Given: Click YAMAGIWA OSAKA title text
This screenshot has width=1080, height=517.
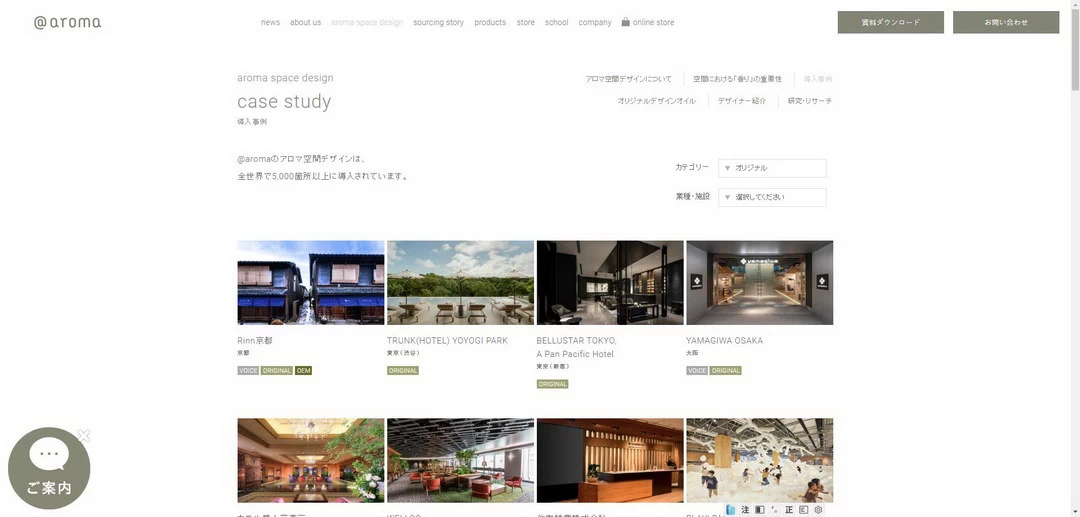Looking at the screenshot, I should pos(725,341).
